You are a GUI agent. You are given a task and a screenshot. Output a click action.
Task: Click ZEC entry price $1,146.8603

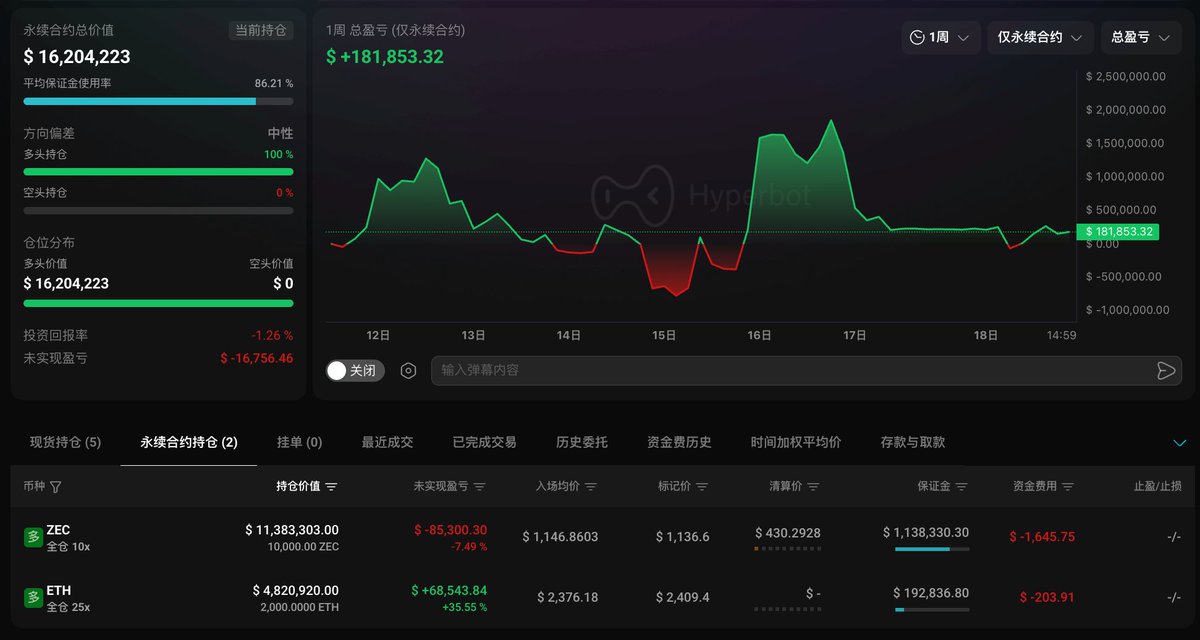click(x=560, y=537)
